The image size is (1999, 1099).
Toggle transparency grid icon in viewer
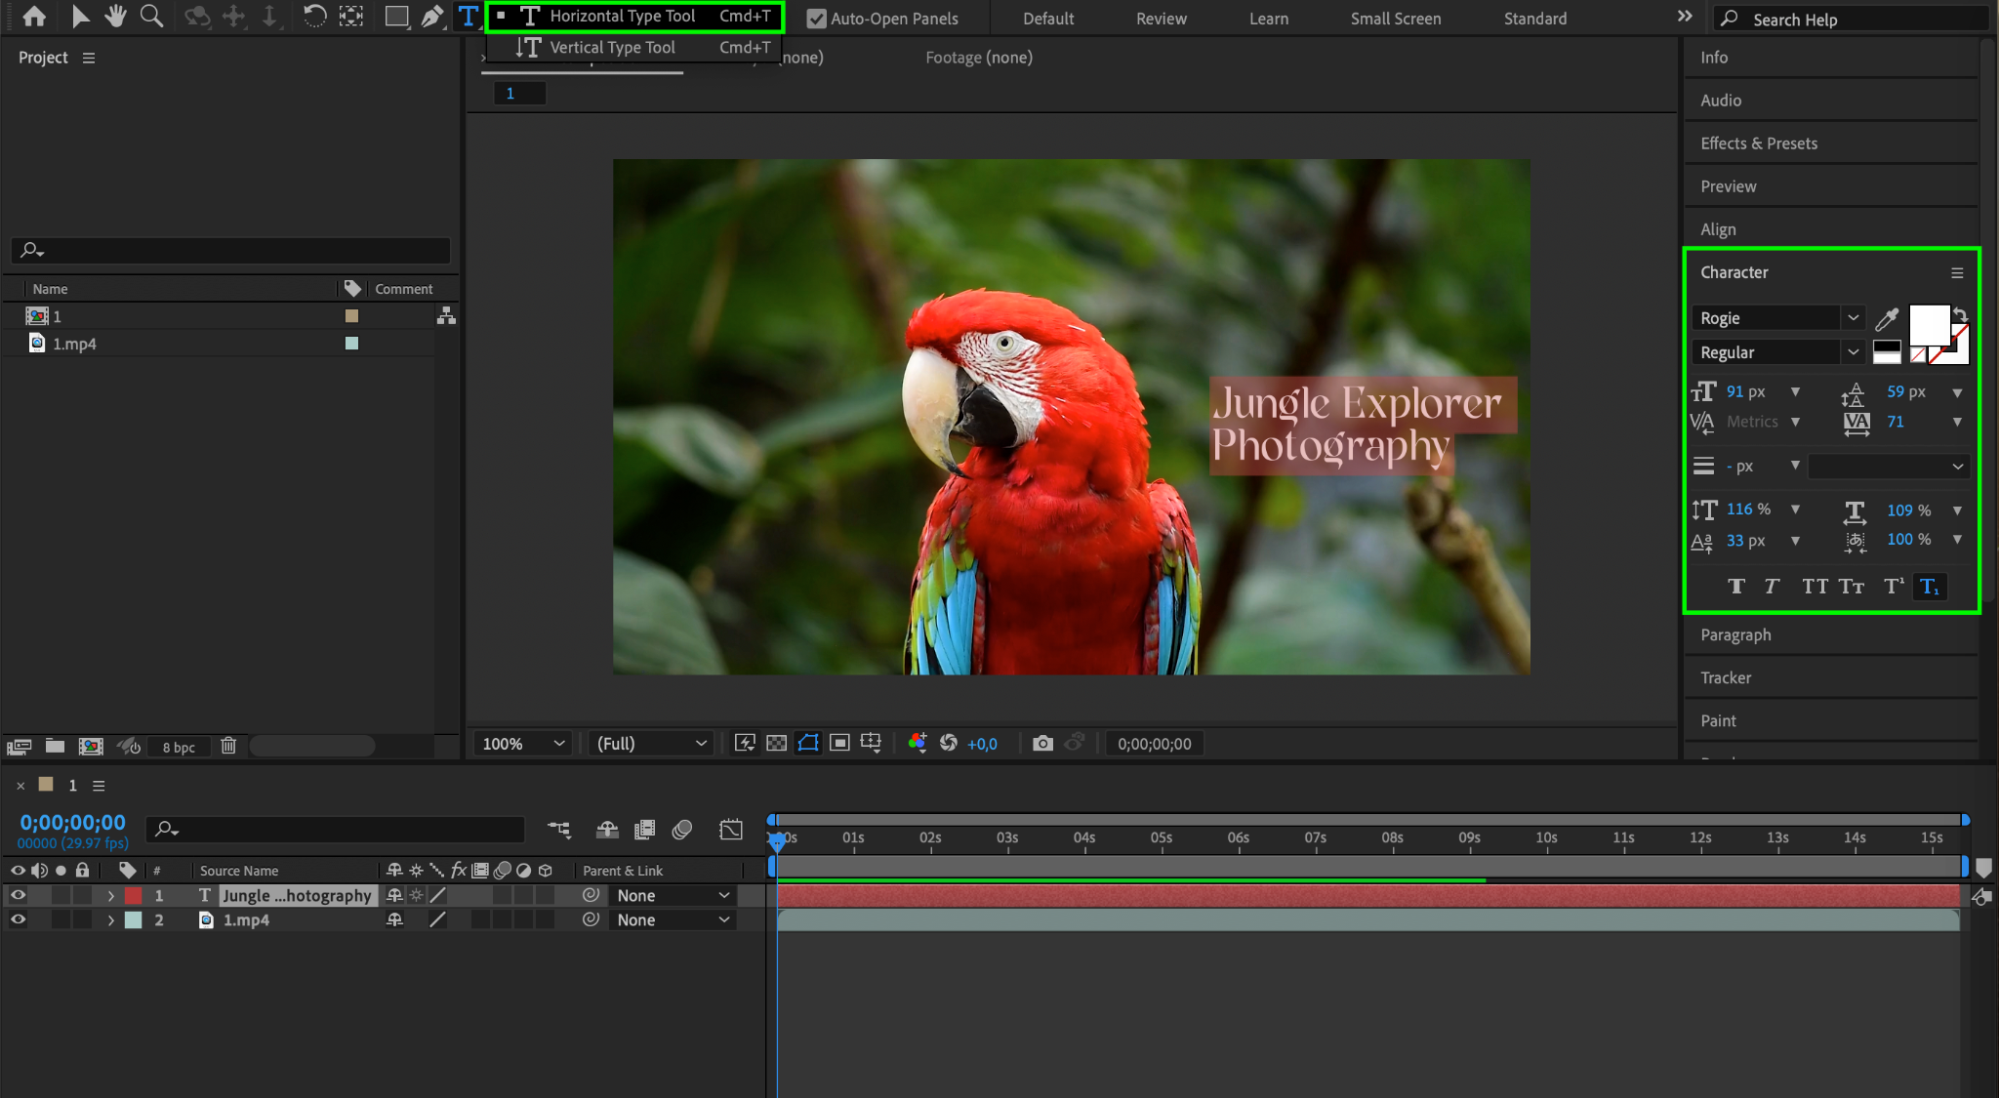(776, 743)
